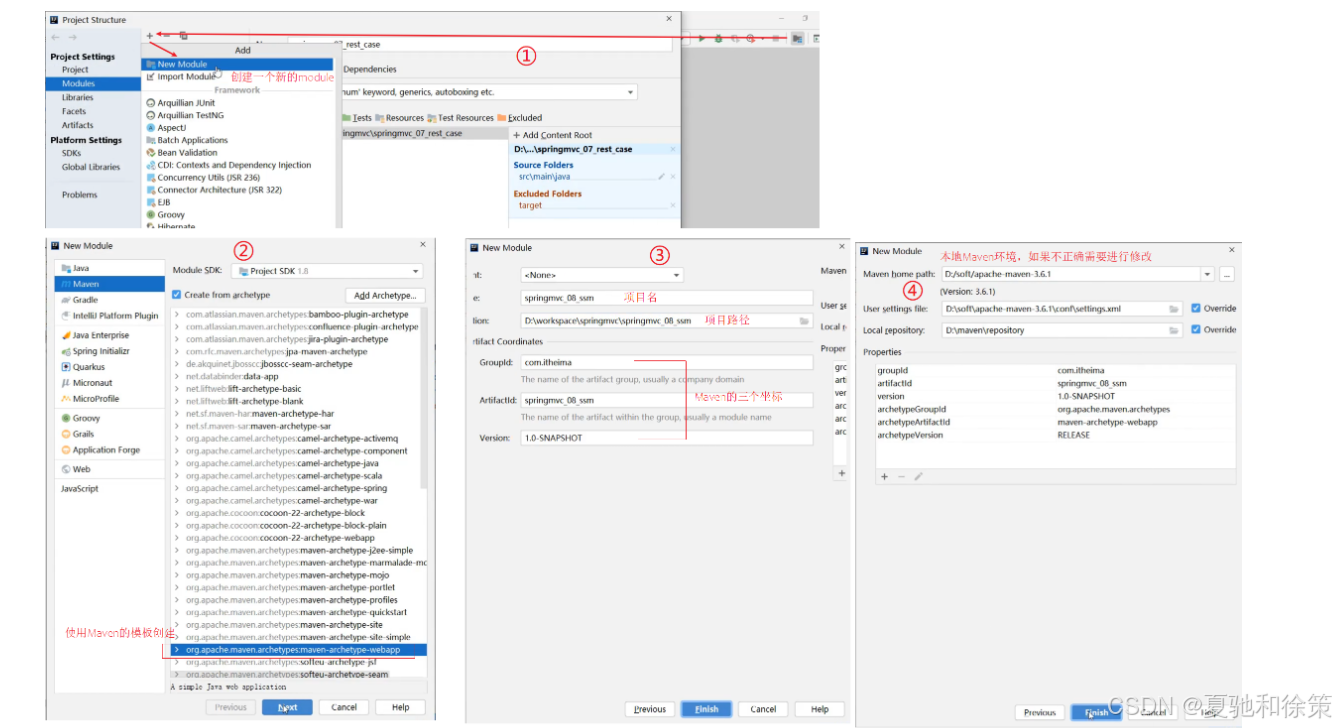The width and height of the screenshot is (1336, 728).
Task: Switch to the Dependencies tab
Action: tap(369, 70)
